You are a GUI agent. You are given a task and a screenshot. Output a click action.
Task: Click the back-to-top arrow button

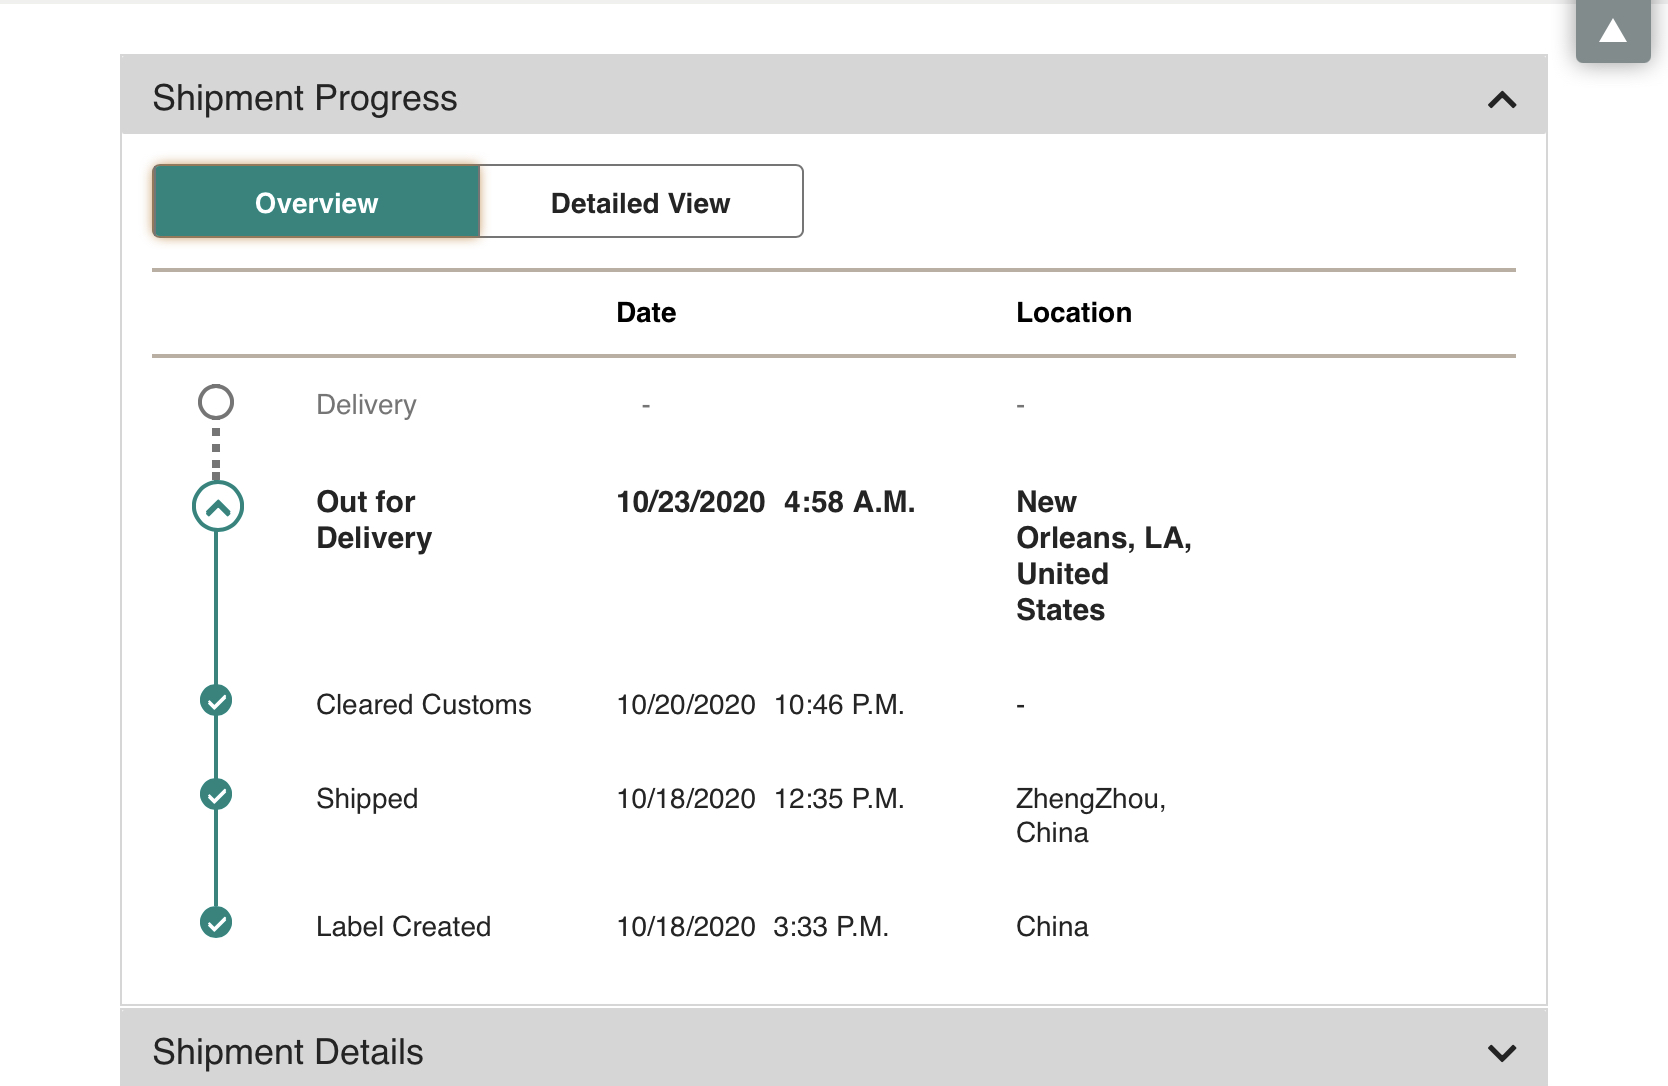pos(1613,31)
